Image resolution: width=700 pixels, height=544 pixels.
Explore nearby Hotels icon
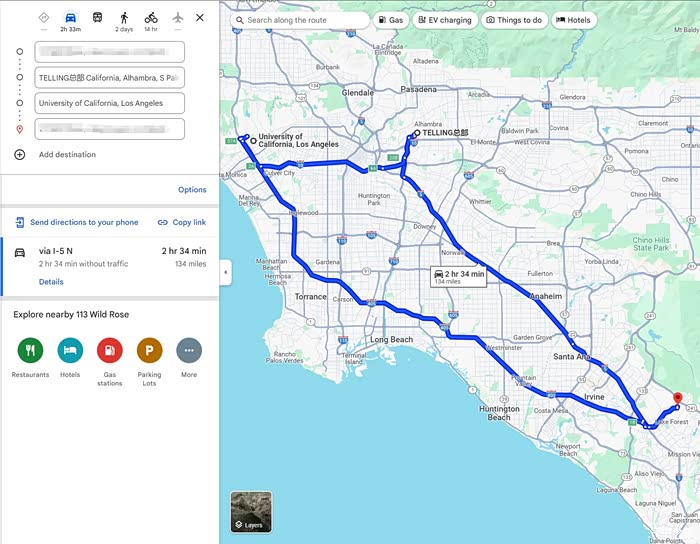pyautogui.click(x=70, y=350)
